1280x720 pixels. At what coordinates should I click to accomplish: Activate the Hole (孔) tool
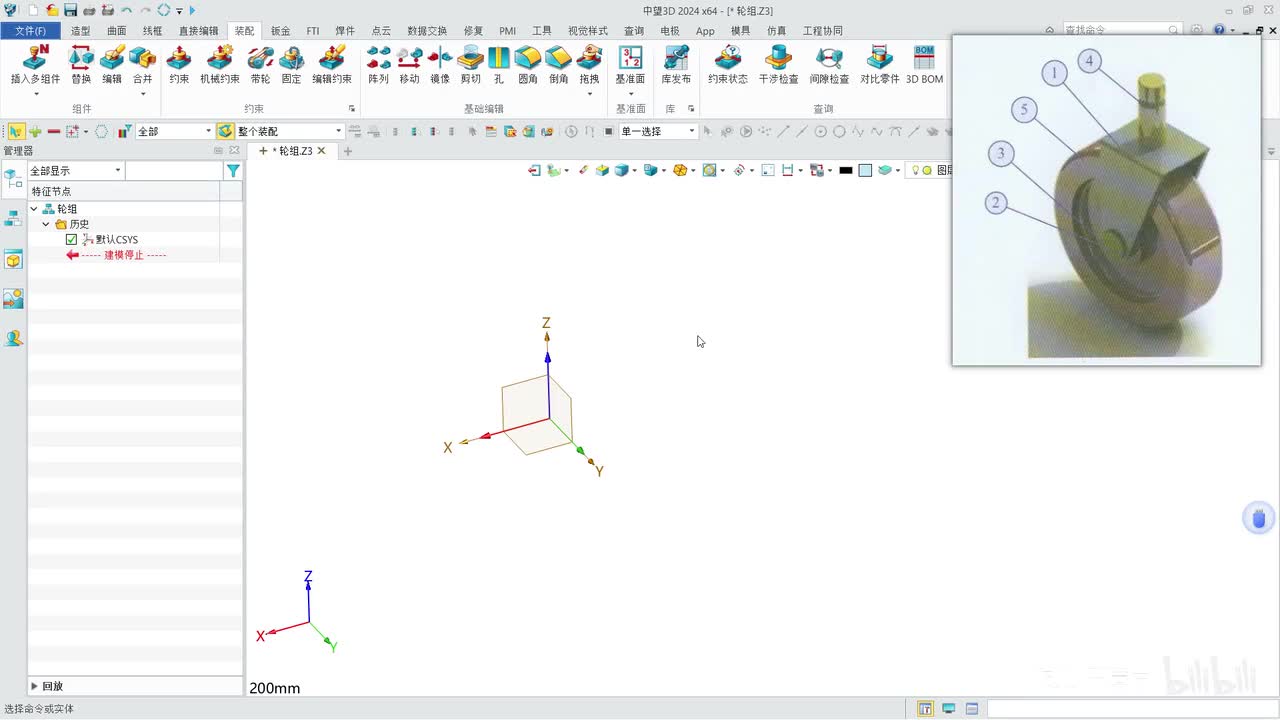499,64
